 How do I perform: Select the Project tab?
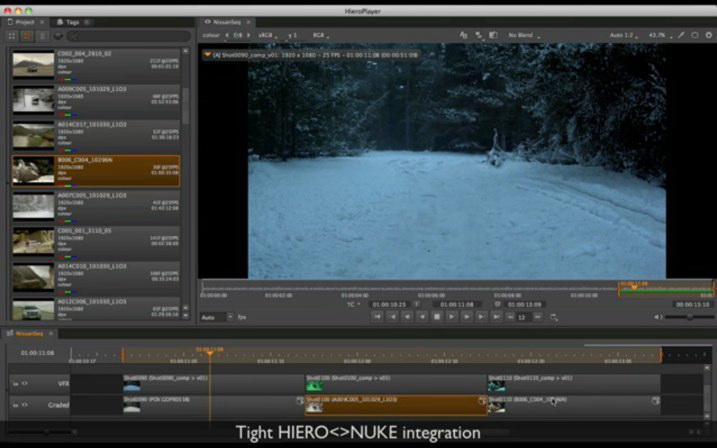pos(22,21)
